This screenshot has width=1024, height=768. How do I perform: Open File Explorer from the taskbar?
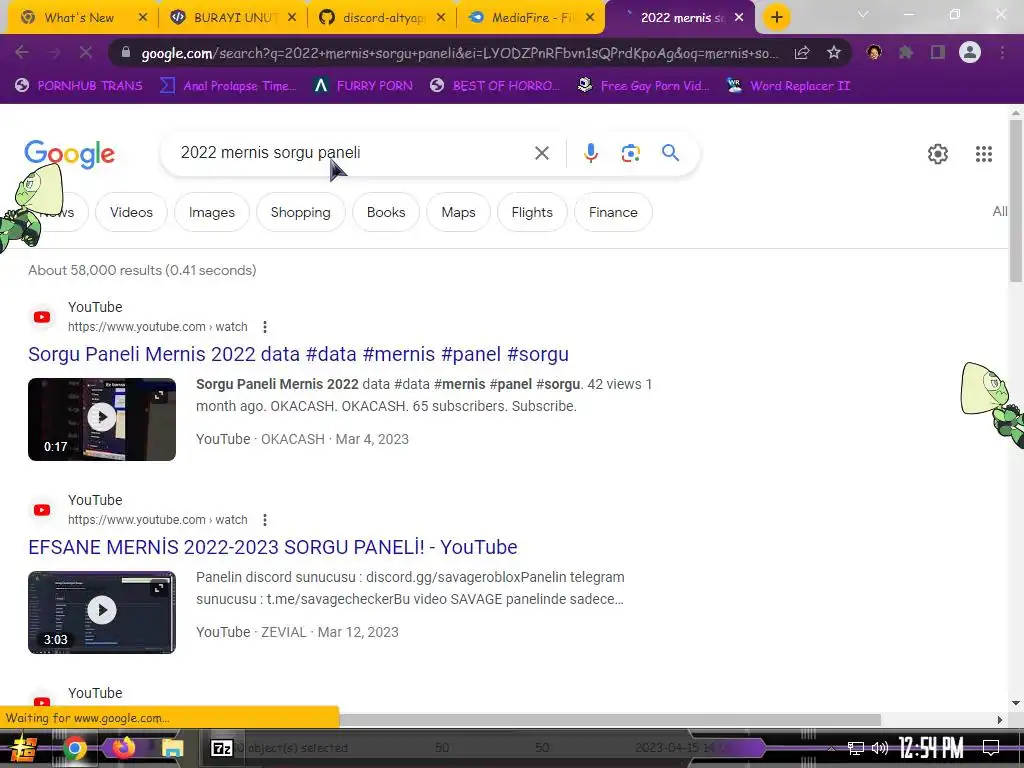coord(172,748)
